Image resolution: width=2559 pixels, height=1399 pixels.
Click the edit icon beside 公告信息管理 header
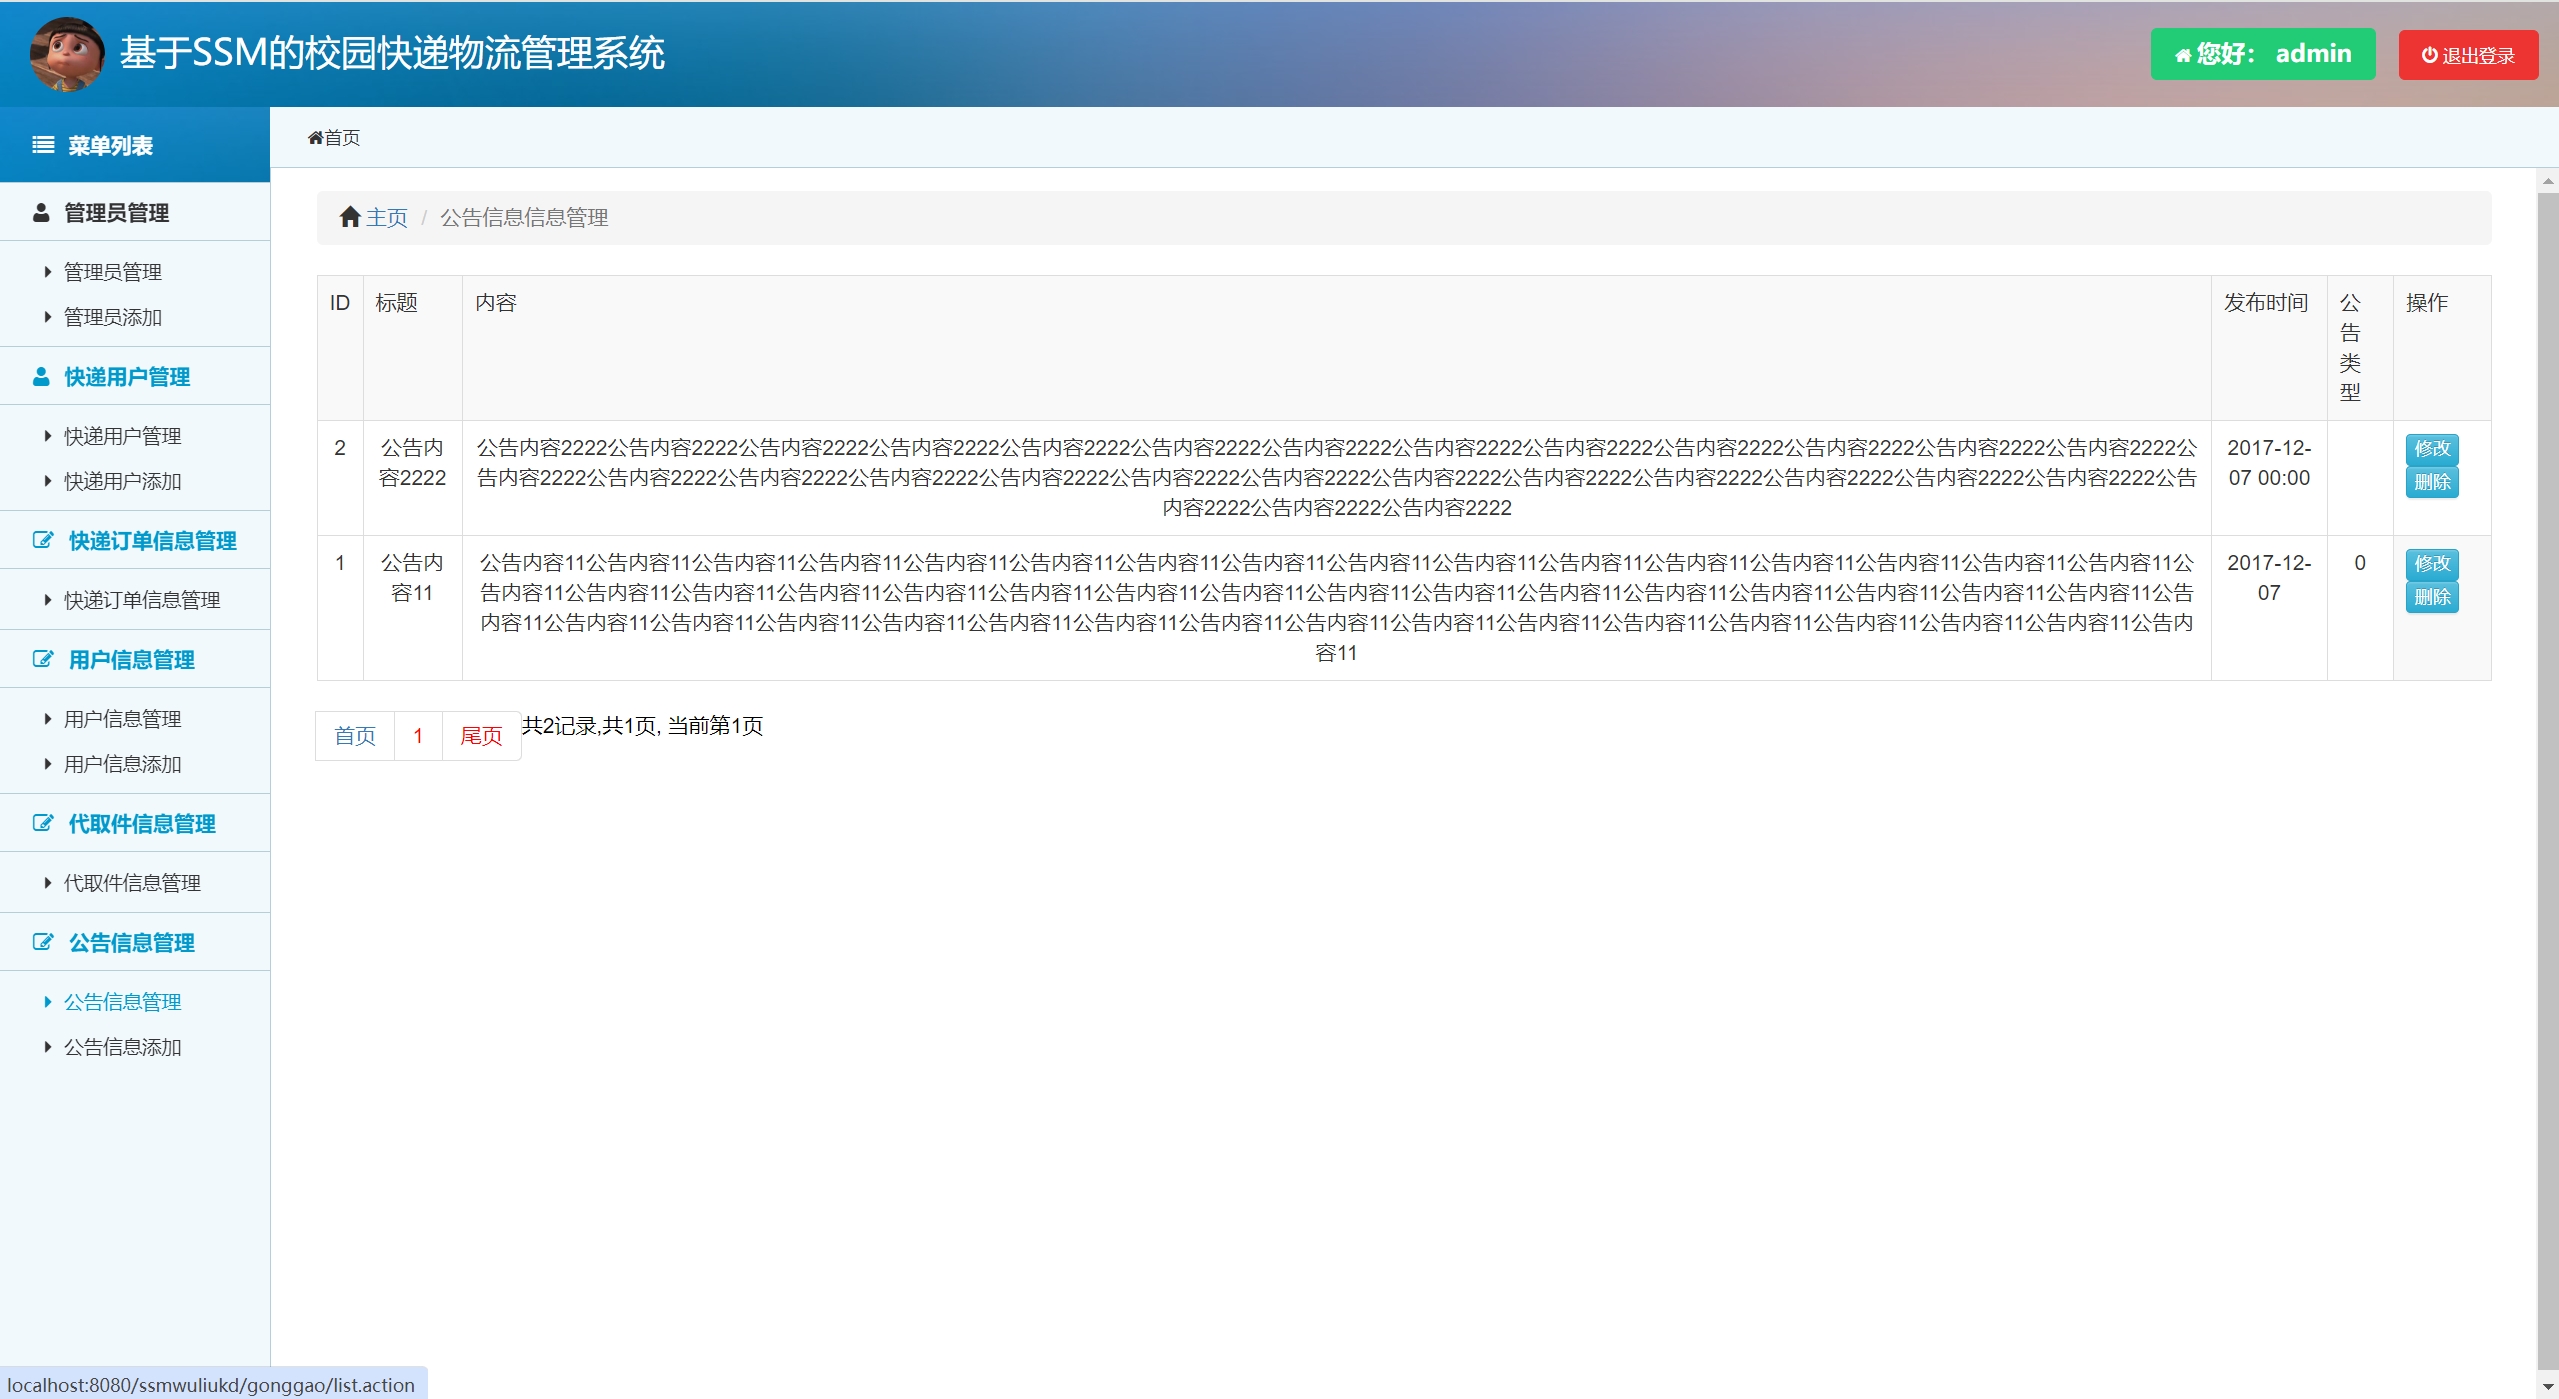(x=43, y=943)
